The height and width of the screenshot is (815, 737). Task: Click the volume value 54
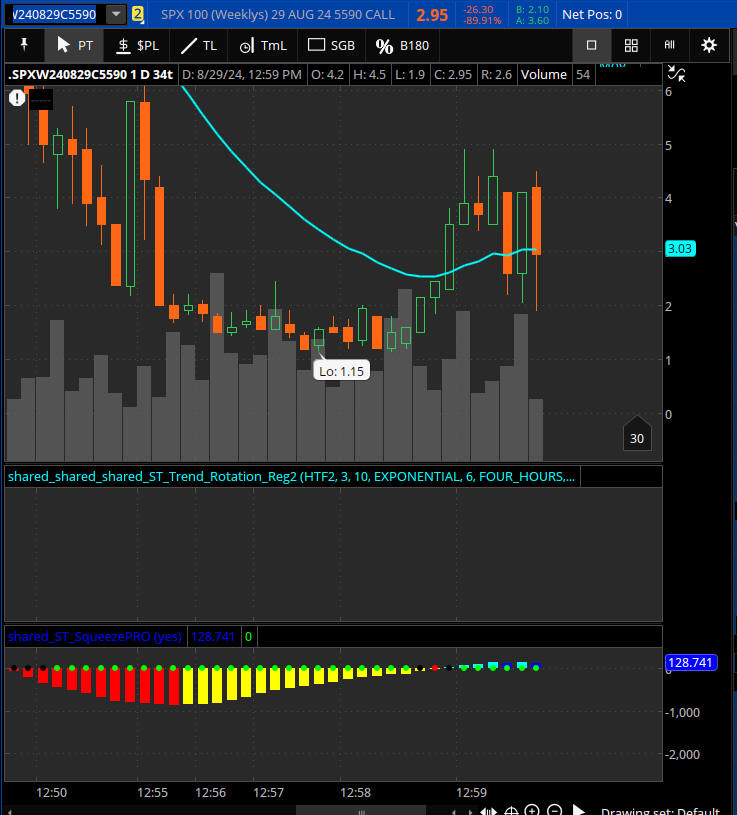583,74
